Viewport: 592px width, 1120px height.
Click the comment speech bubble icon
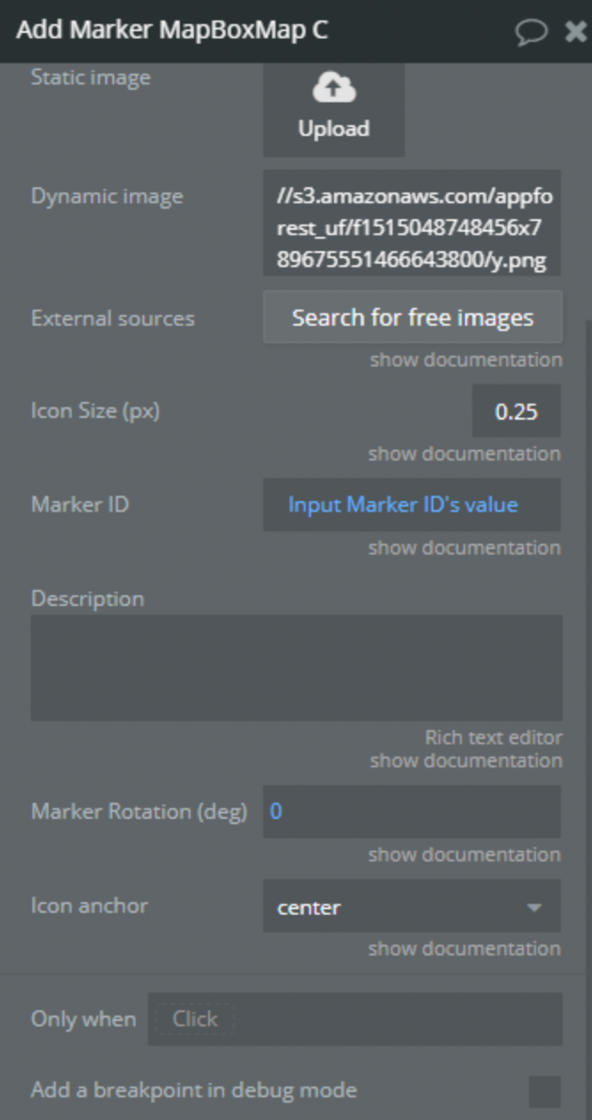coord(531,31)
